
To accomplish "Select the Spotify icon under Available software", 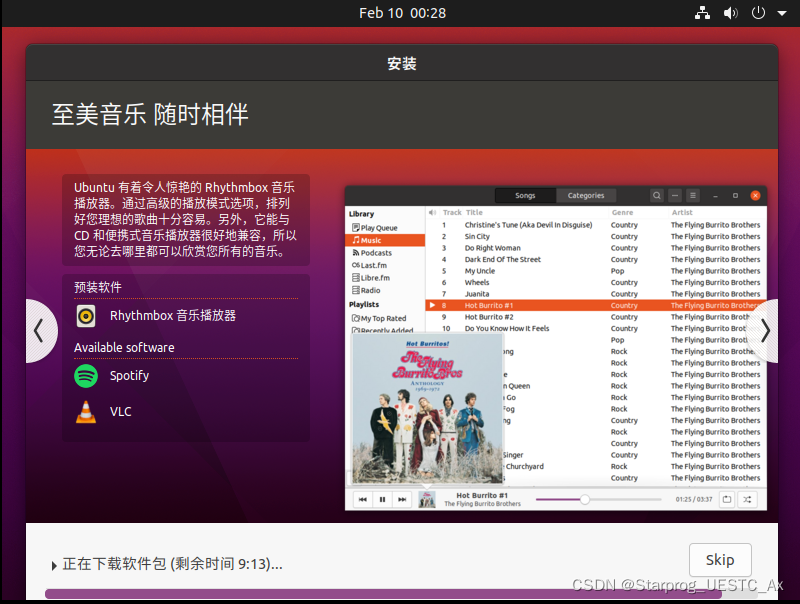I will (x=85, y=376).
